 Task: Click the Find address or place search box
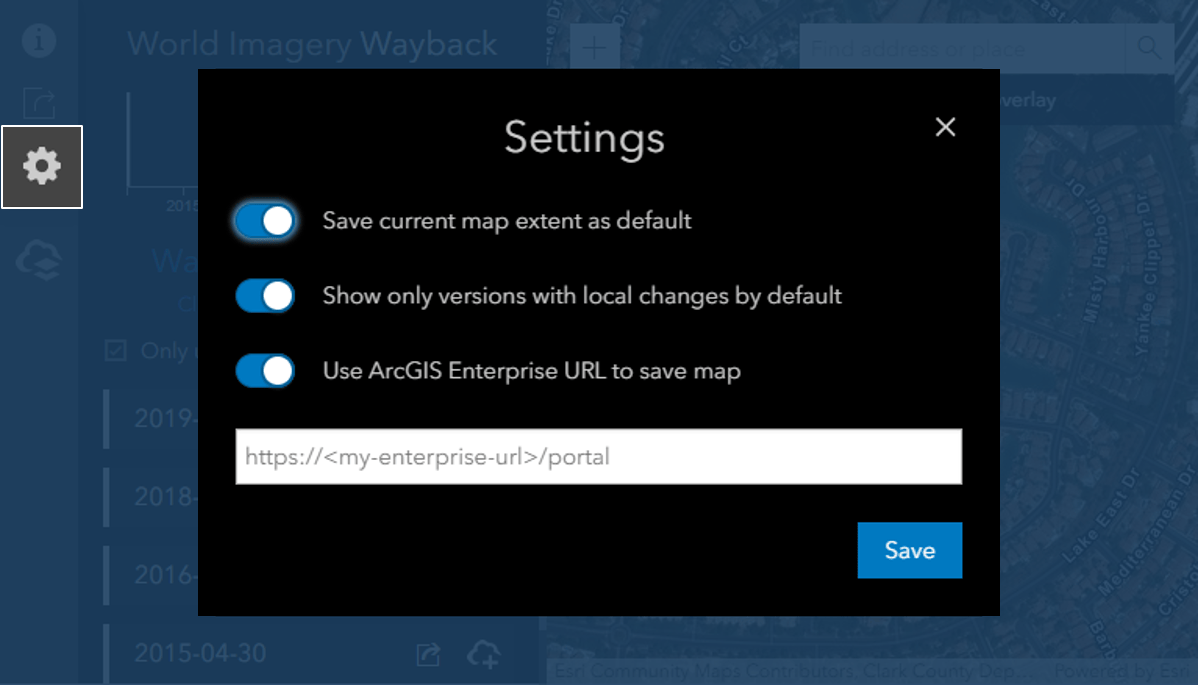960,48
